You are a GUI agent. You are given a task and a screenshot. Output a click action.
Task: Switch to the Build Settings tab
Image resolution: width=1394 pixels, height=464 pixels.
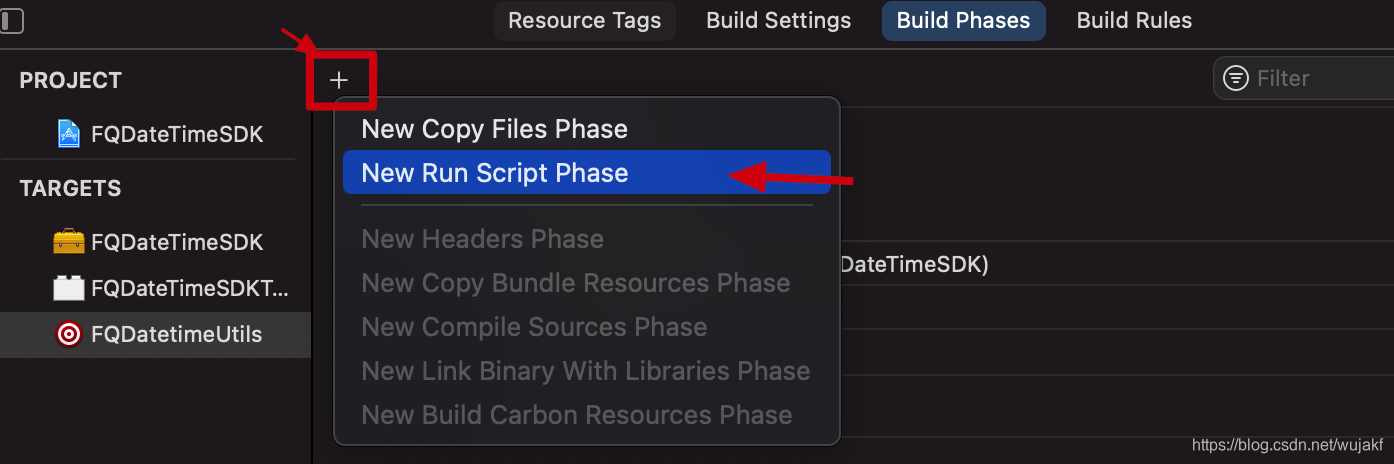(x=779, y=20)
